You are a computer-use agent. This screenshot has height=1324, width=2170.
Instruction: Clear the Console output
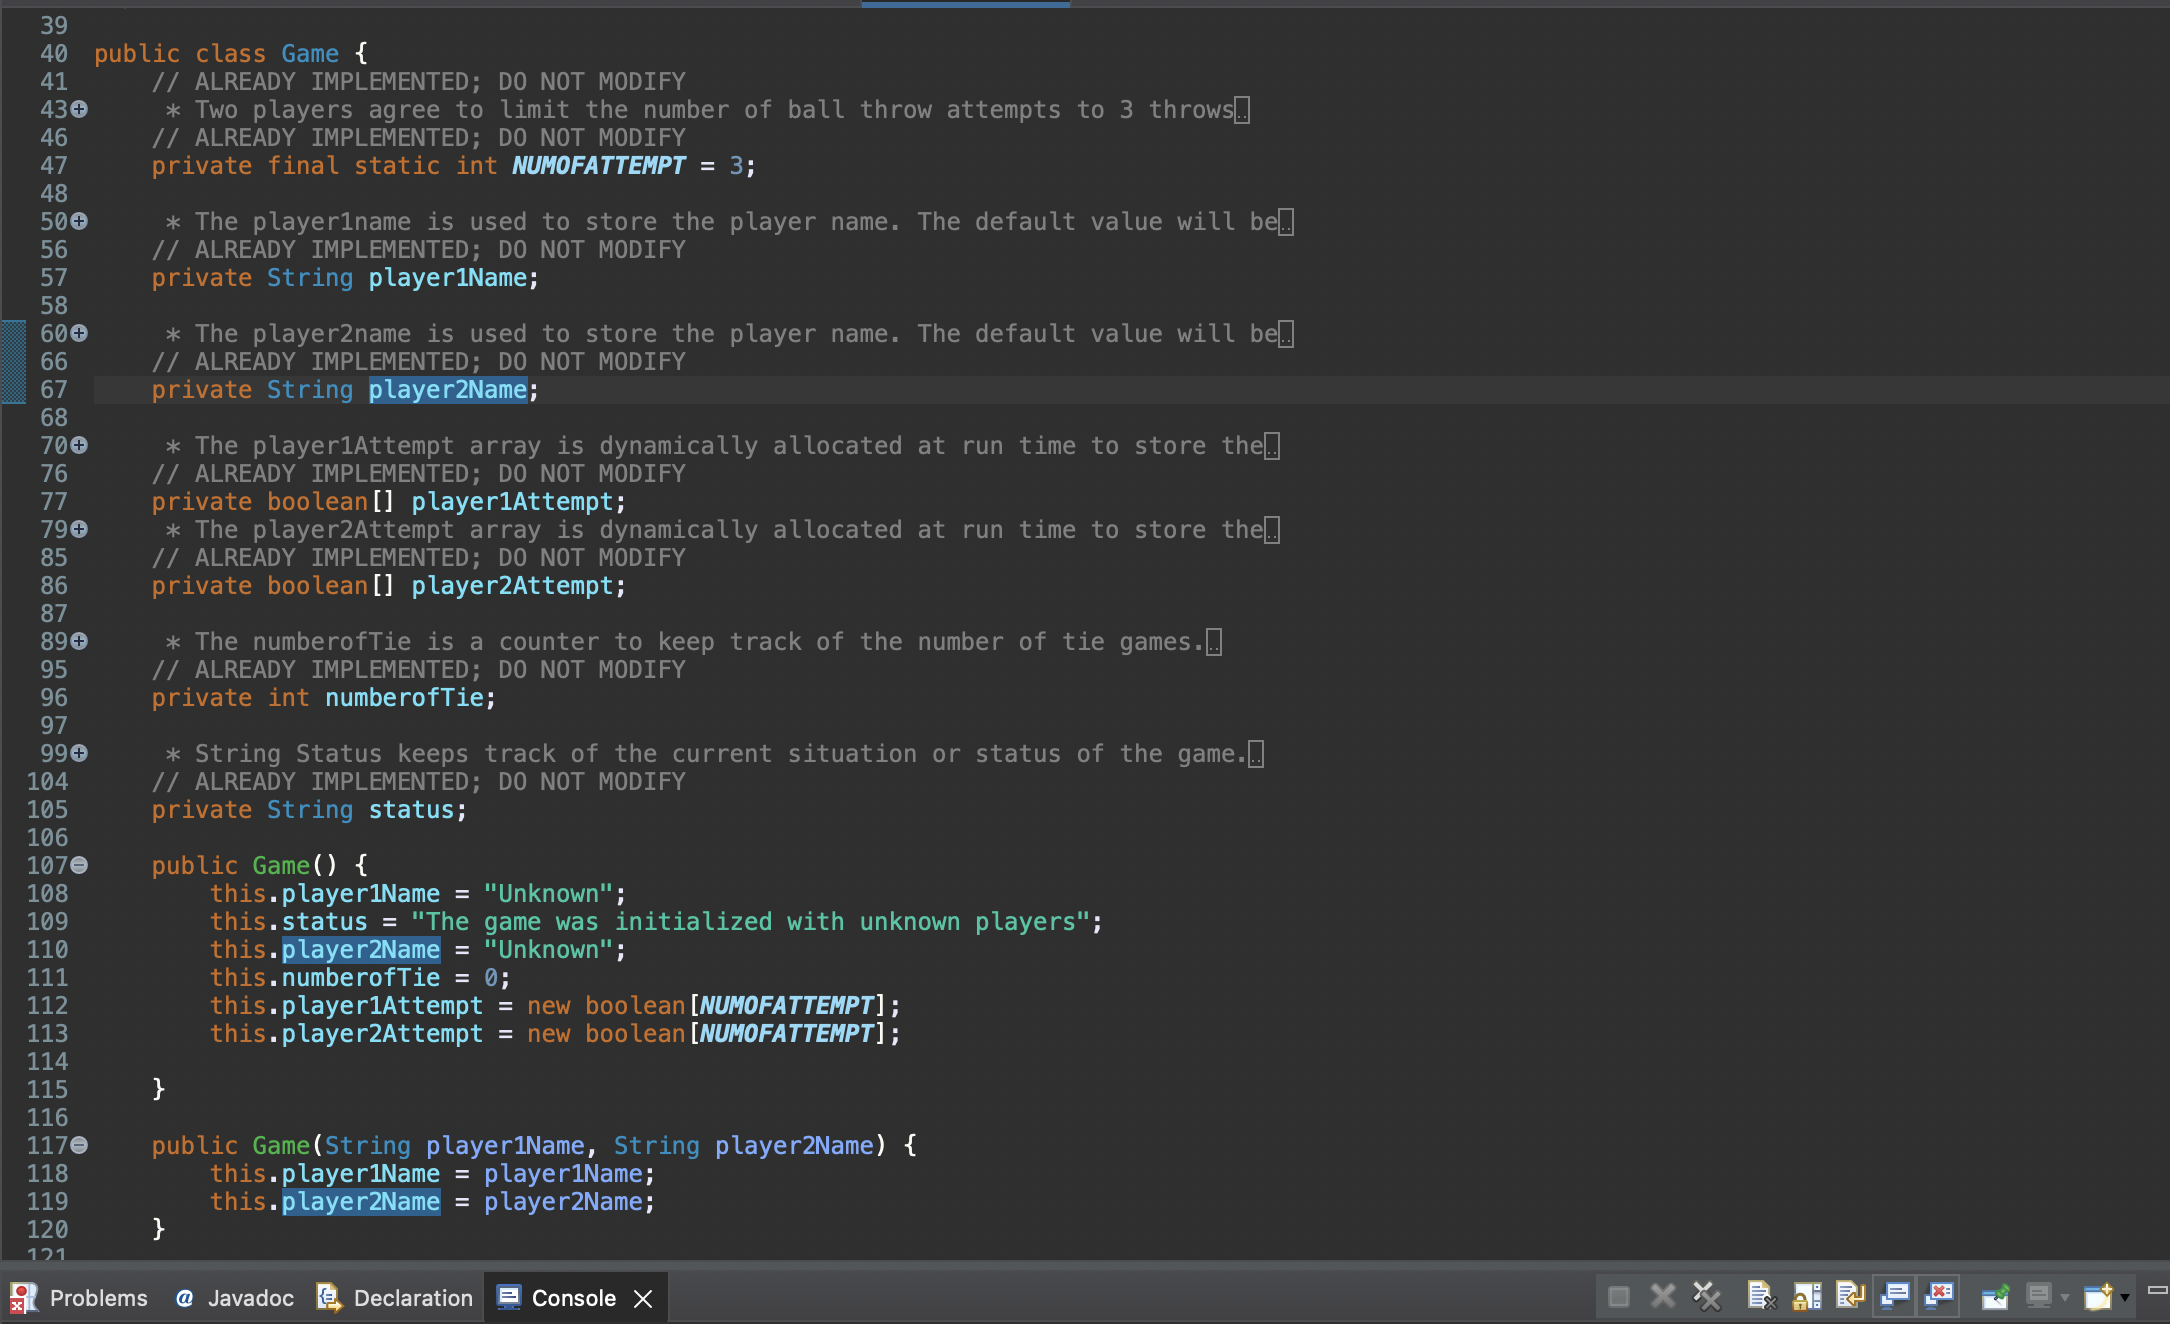tap(1761, 1297)
